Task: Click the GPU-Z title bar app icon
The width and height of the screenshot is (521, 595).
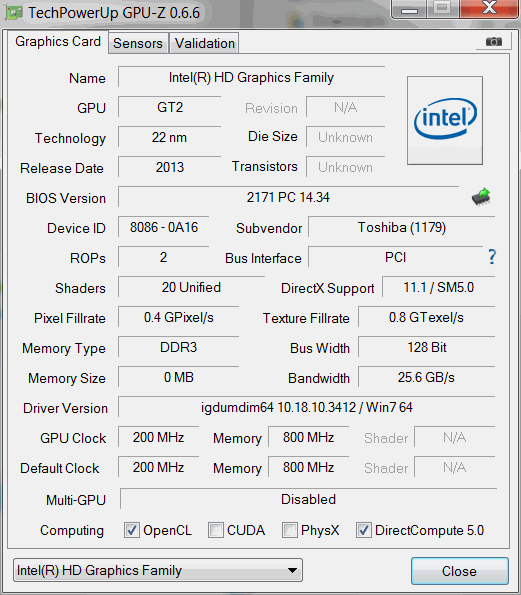Action: (x=14, y=13)
